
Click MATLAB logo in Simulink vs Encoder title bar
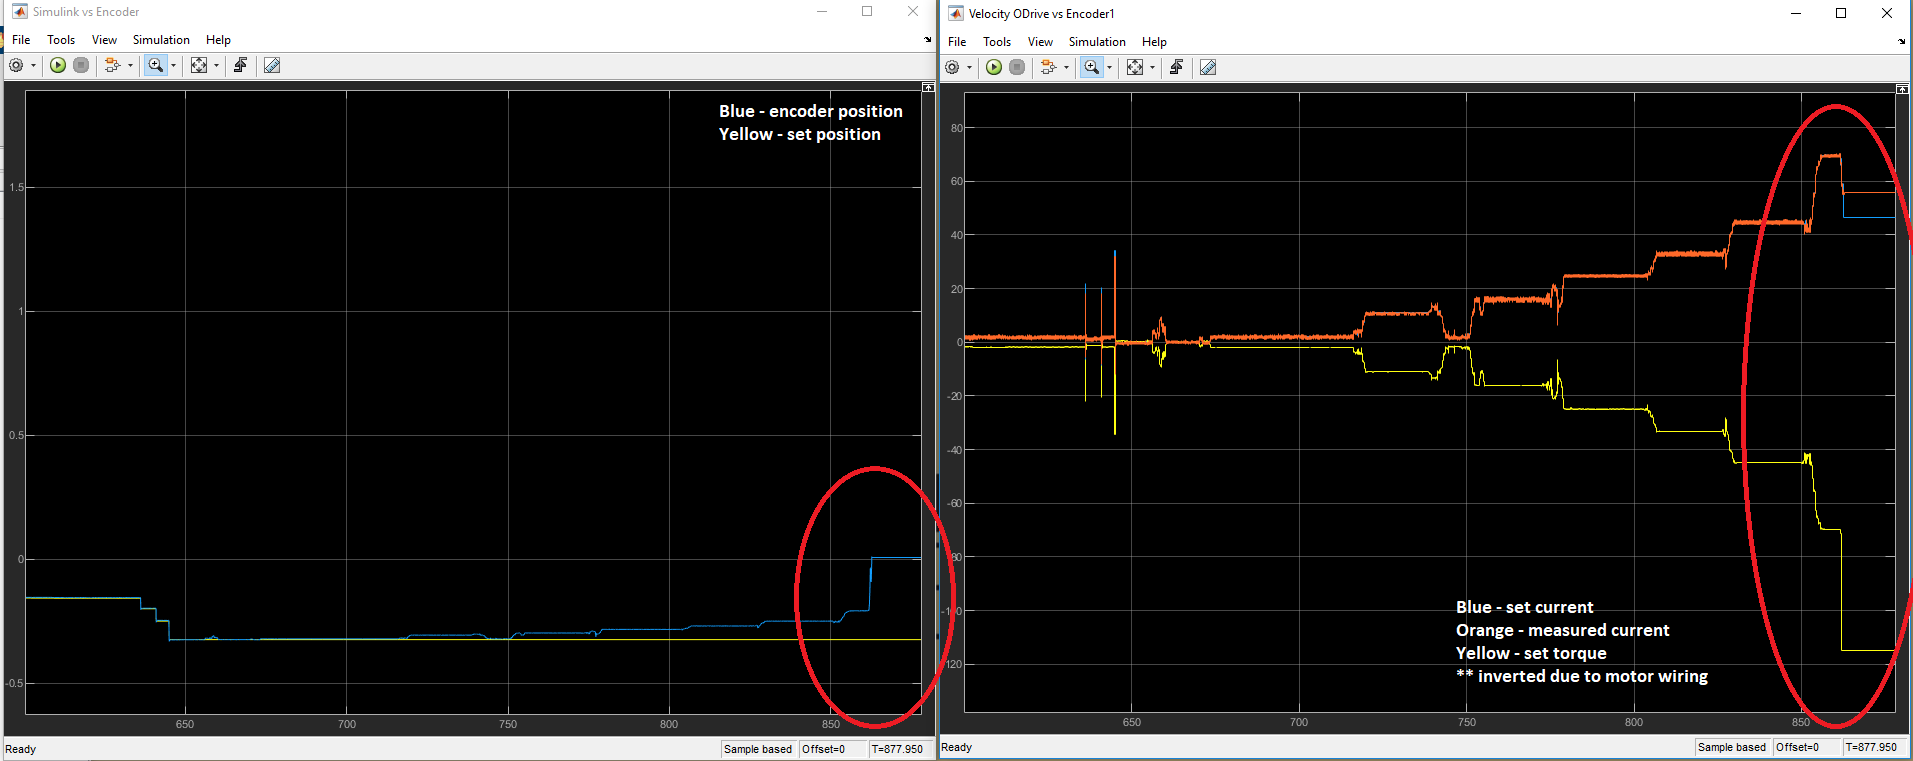[x=19, y=12]
